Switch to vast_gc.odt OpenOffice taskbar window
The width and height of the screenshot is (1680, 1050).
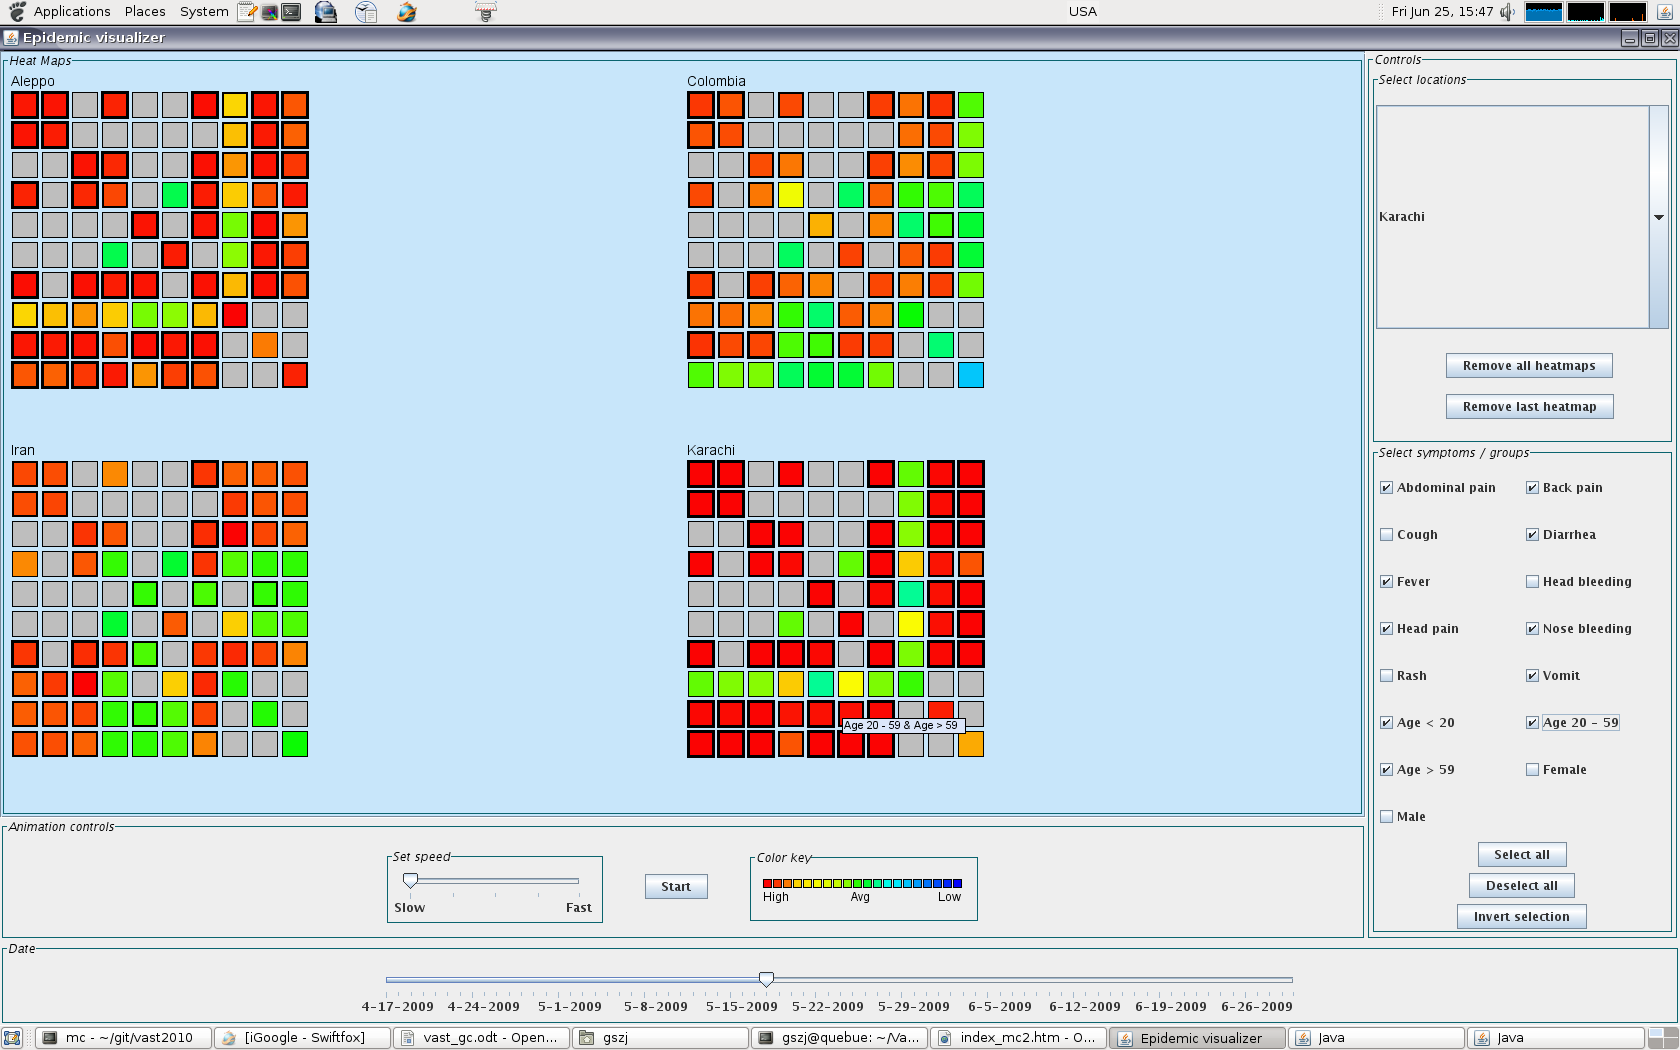coord(481,1038)
